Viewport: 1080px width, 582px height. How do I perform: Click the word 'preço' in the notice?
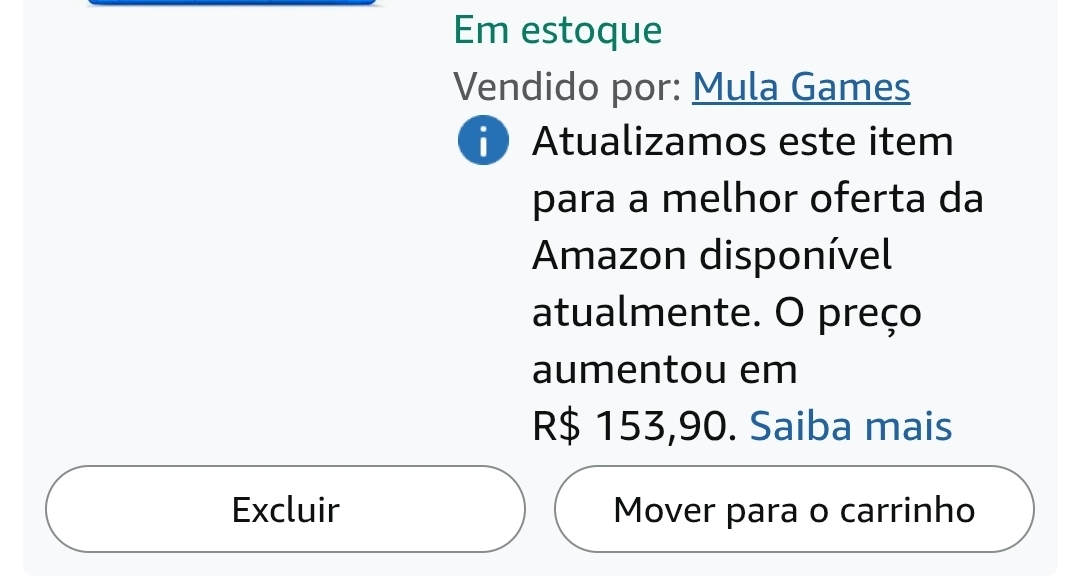(869, 314)
